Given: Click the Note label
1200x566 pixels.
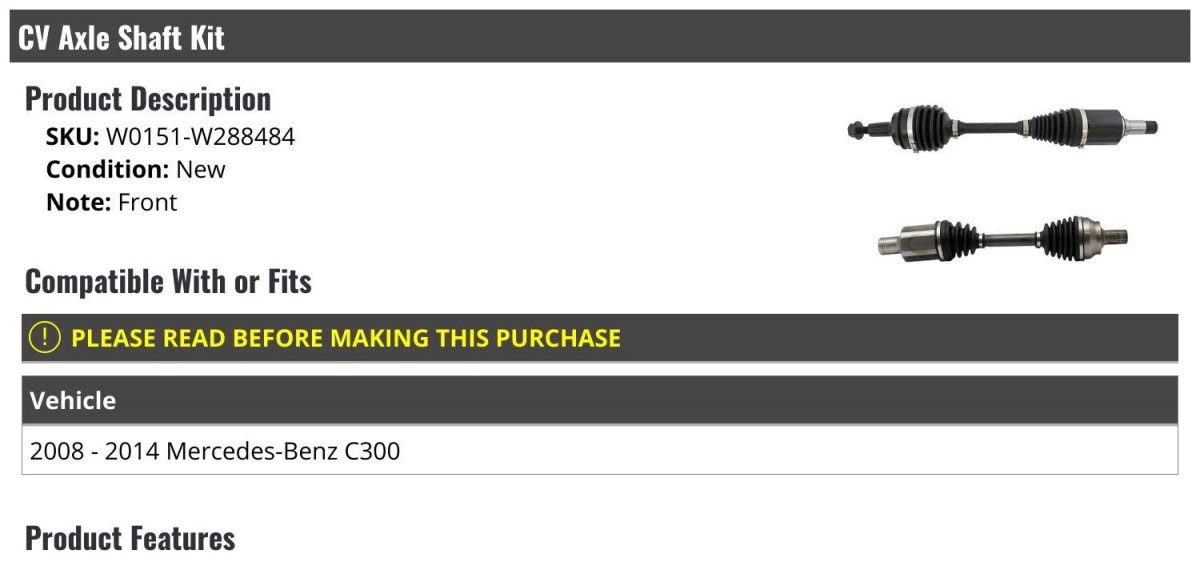Looking at the screenshot, I should pyautogui.click(x=78, y=202).
